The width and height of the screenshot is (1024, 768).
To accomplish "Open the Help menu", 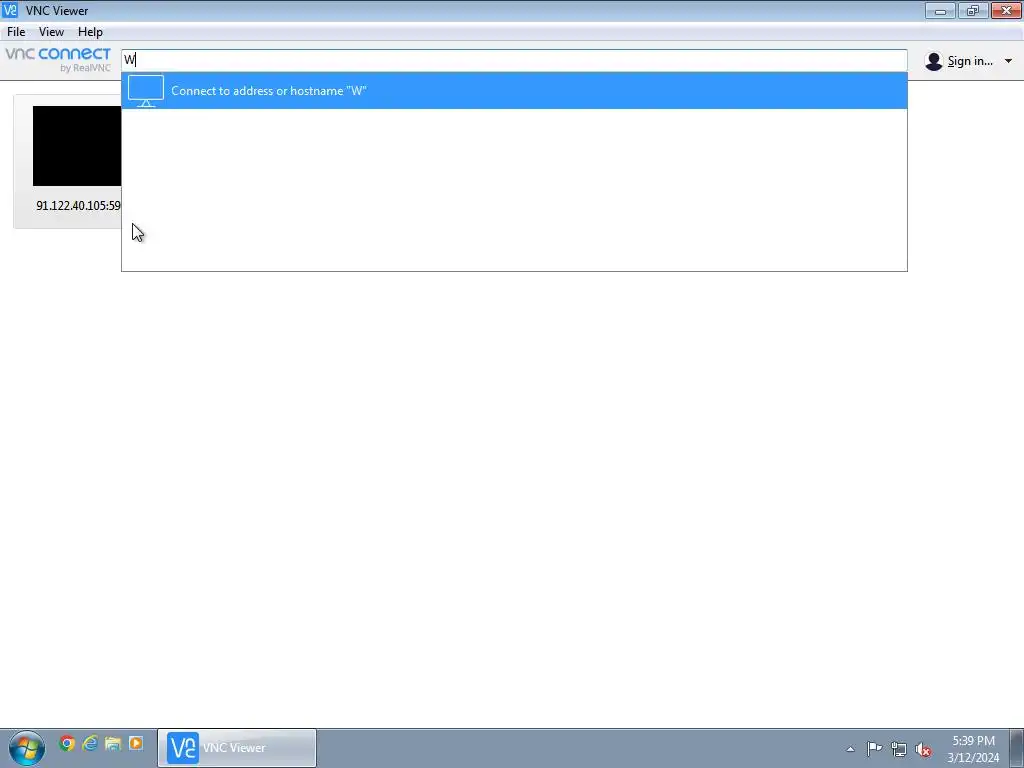I will pos(90,31).
